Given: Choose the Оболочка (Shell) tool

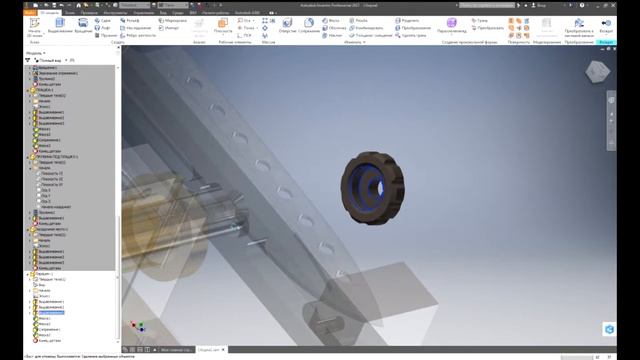Looking at the screenshot, I should [334, 28].
